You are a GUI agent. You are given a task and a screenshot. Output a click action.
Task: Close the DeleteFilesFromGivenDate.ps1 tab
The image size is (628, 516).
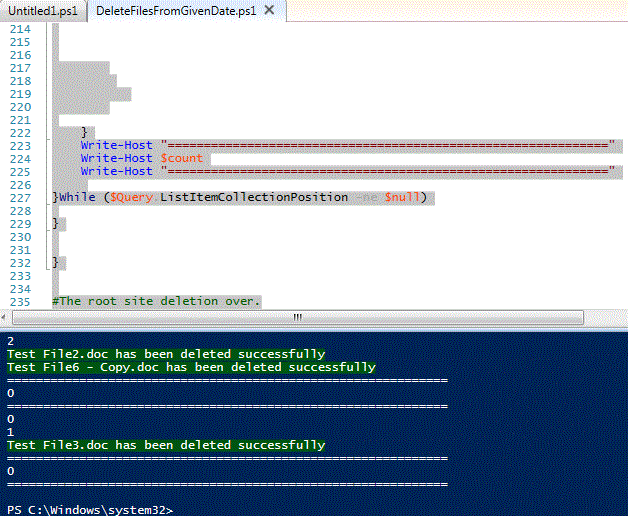[270, 10]
